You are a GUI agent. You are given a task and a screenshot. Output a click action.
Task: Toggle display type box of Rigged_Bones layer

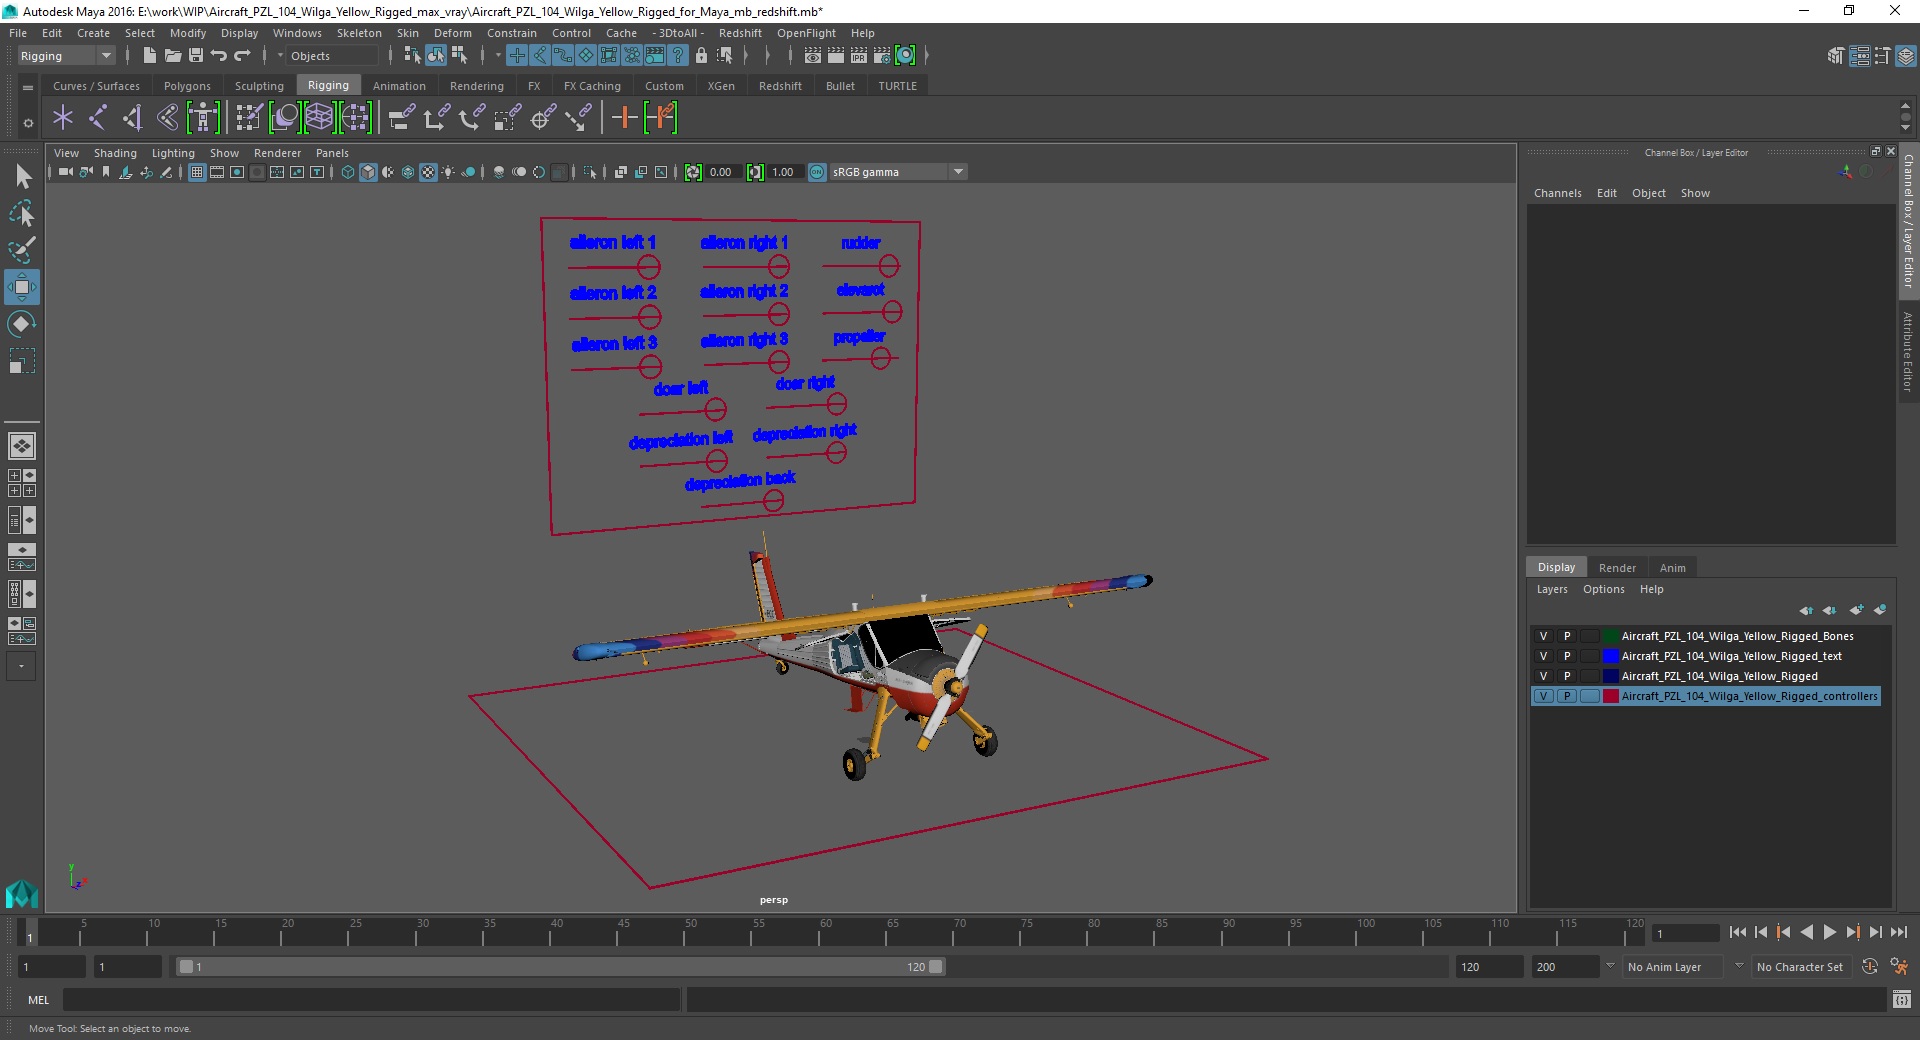tap(1589, 636)
